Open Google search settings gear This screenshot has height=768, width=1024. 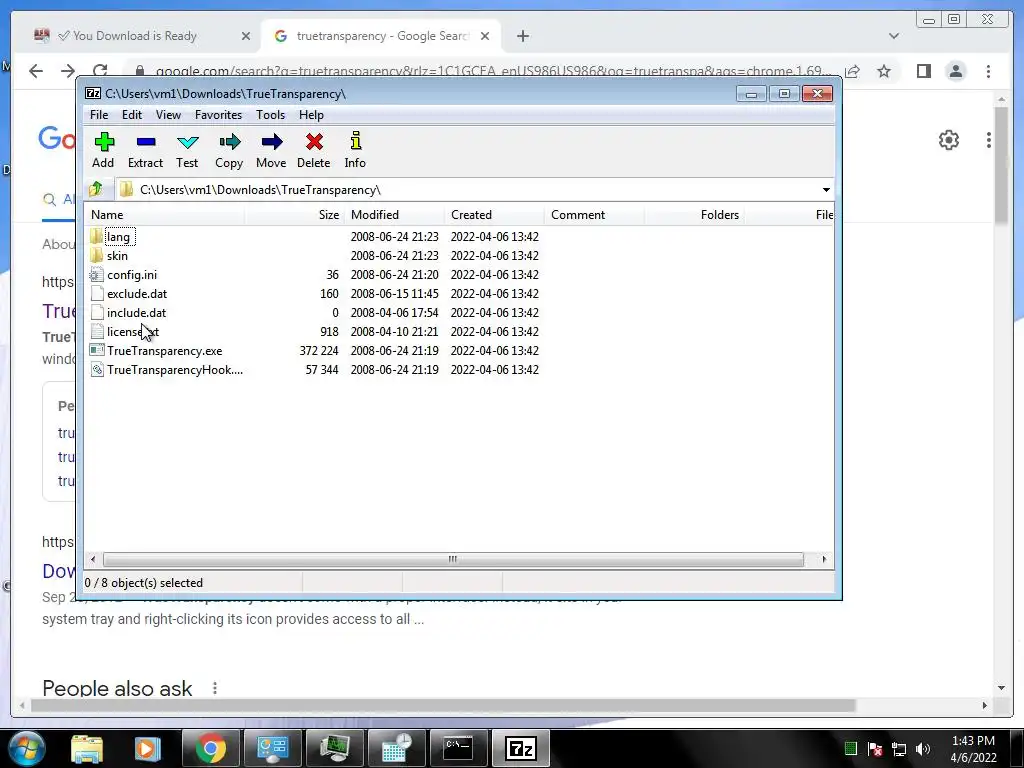(949, 140)
